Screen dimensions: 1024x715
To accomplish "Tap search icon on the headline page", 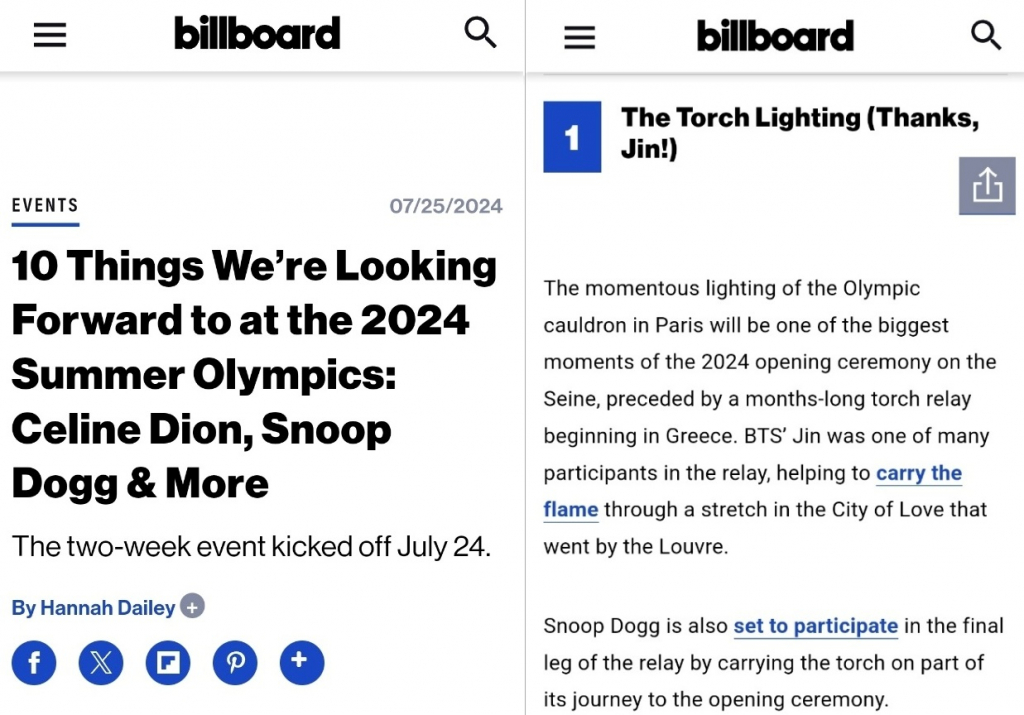I will coord(481,34).
